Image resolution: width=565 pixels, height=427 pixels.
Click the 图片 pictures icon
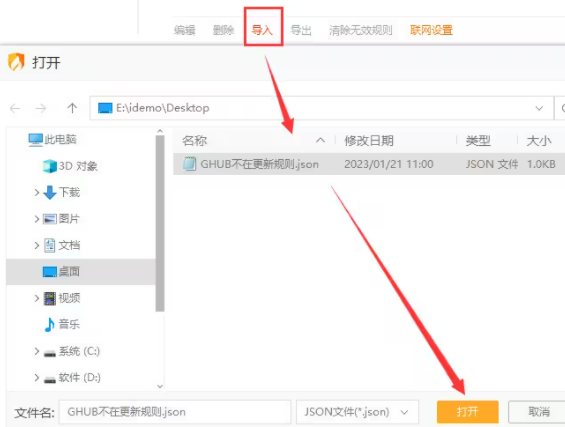pos(50,219)
